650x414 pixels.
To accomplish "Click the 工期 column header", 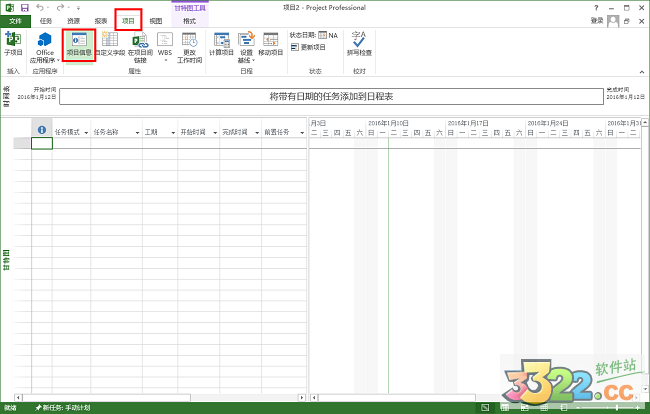I will tap(151, 132).
